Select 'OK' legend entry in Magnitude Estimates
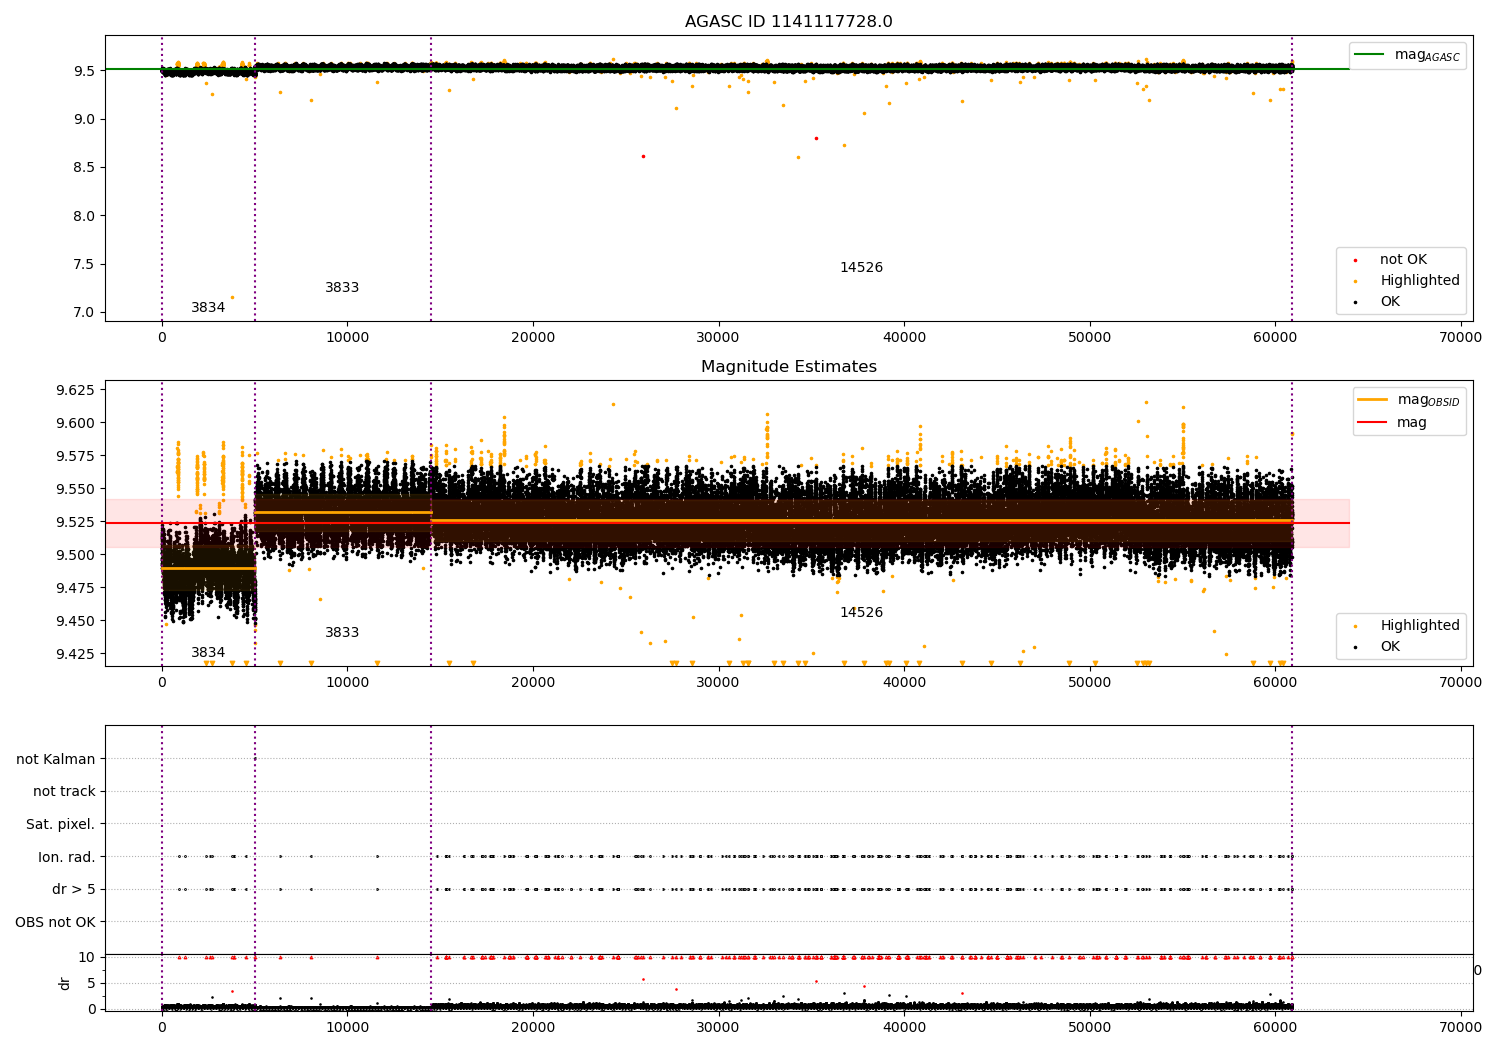 [x=1390, y=647]
